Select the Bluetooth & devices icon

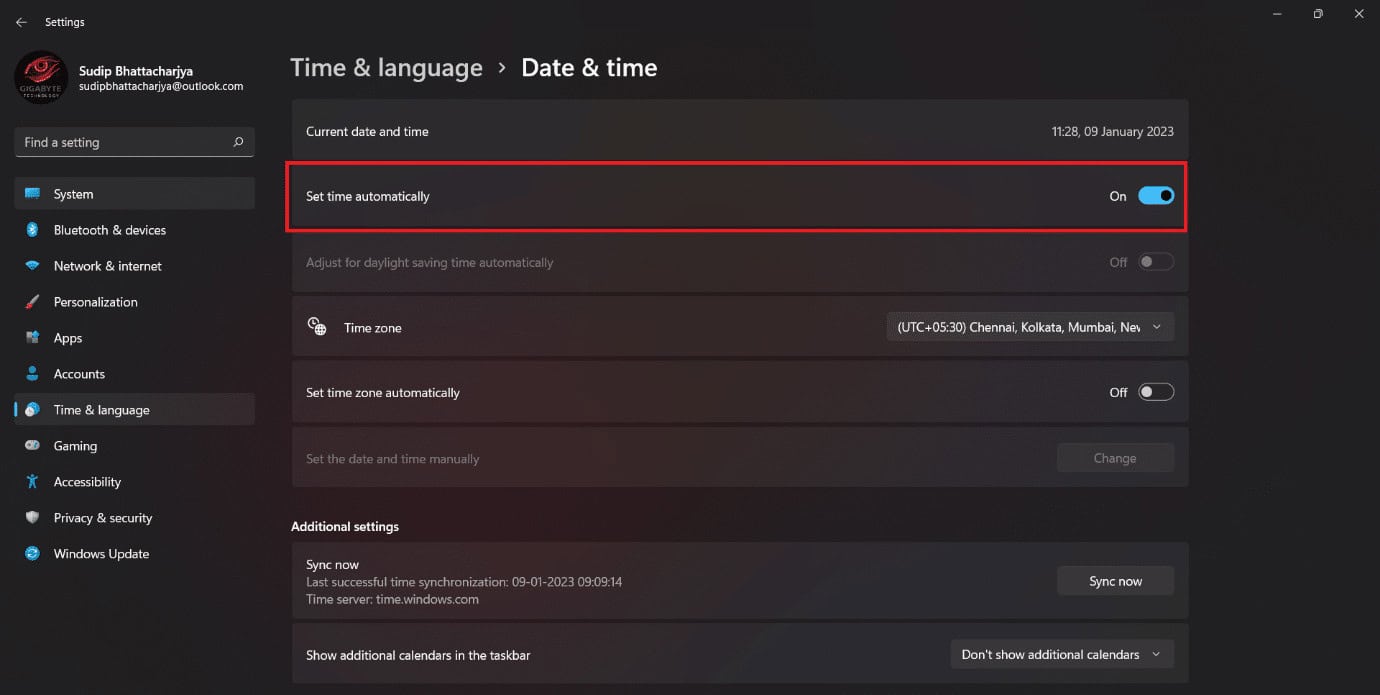click(33, 230)
